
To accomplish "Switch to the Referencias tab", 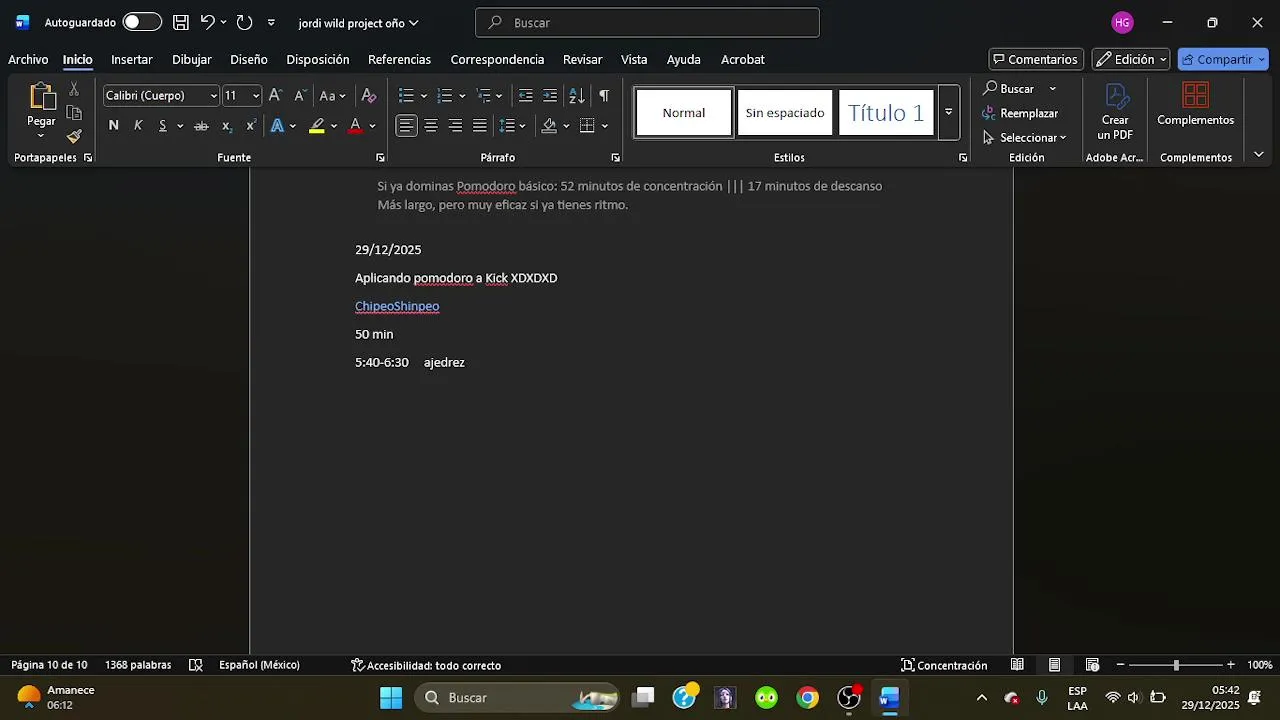I will point(399,59).
